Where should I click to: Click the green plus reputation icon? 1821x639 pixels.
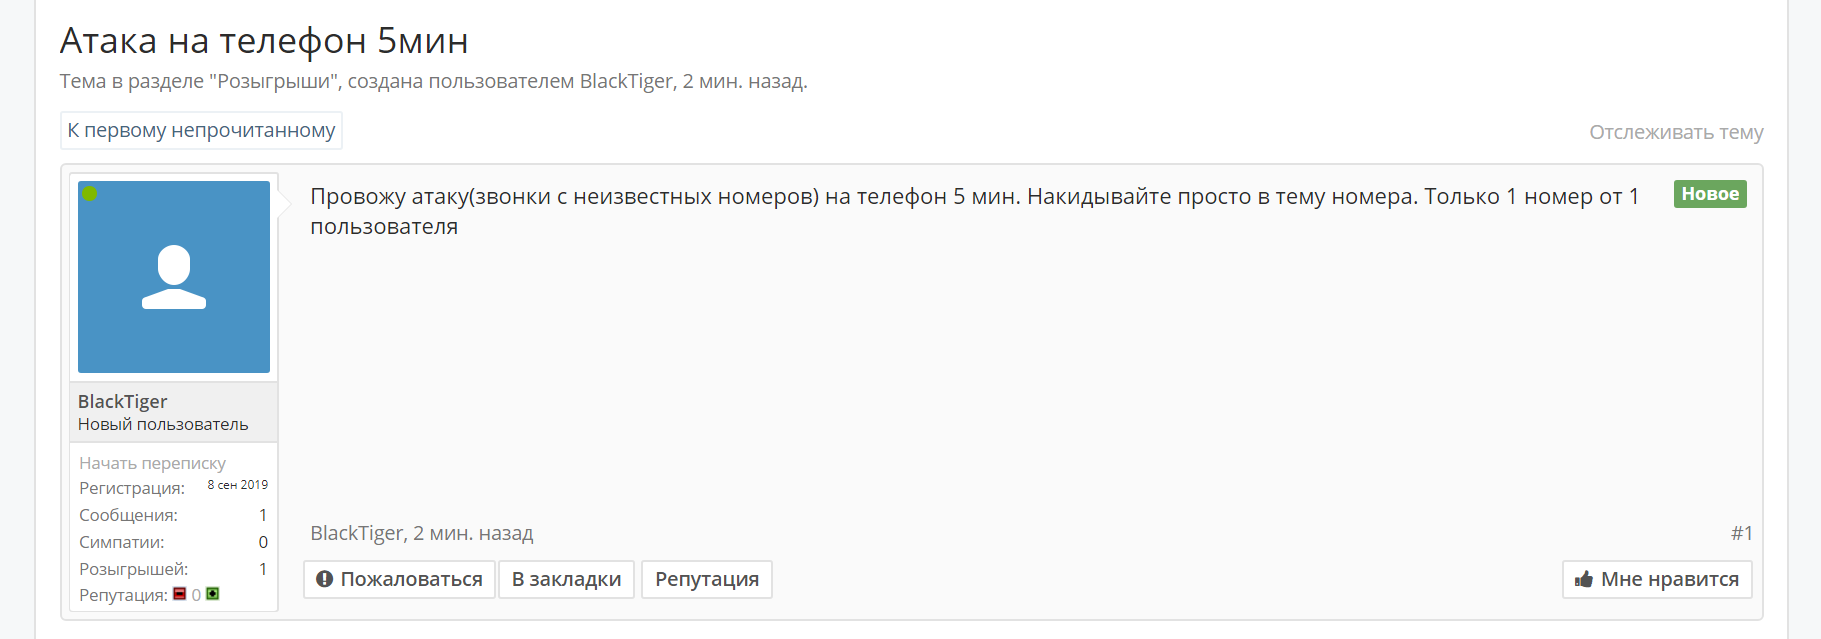point(212,594)
